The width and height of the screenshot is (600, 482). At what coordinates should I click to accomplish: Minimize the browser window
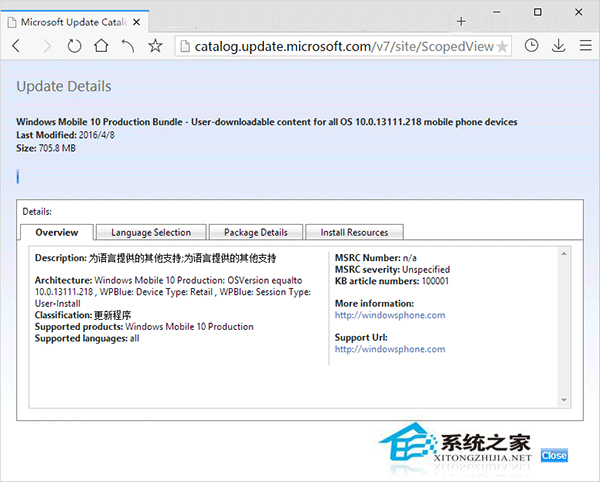pos(497,12)
